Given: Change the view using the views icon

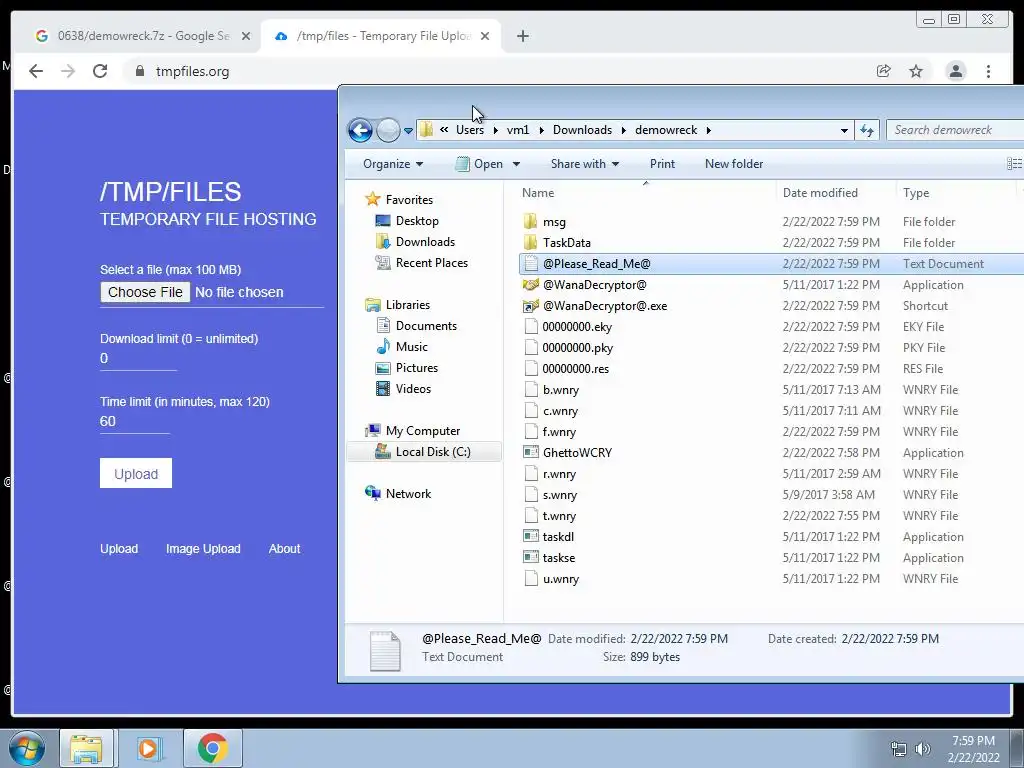Looking at the screenshot, I should pyautogui.click(x=1014, y=164).
